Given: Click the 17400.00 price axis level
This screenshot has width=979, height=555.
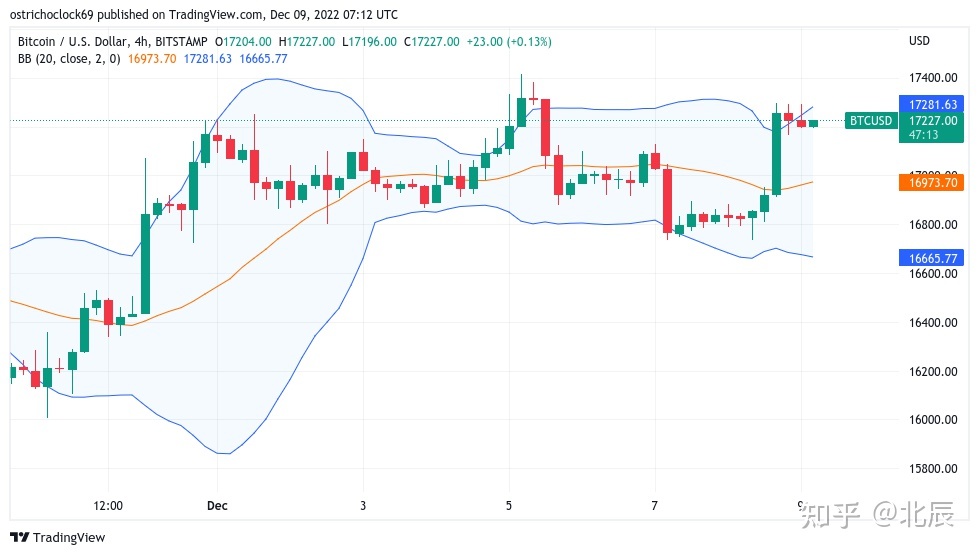Looking at the screenshot, I should 933,78.
